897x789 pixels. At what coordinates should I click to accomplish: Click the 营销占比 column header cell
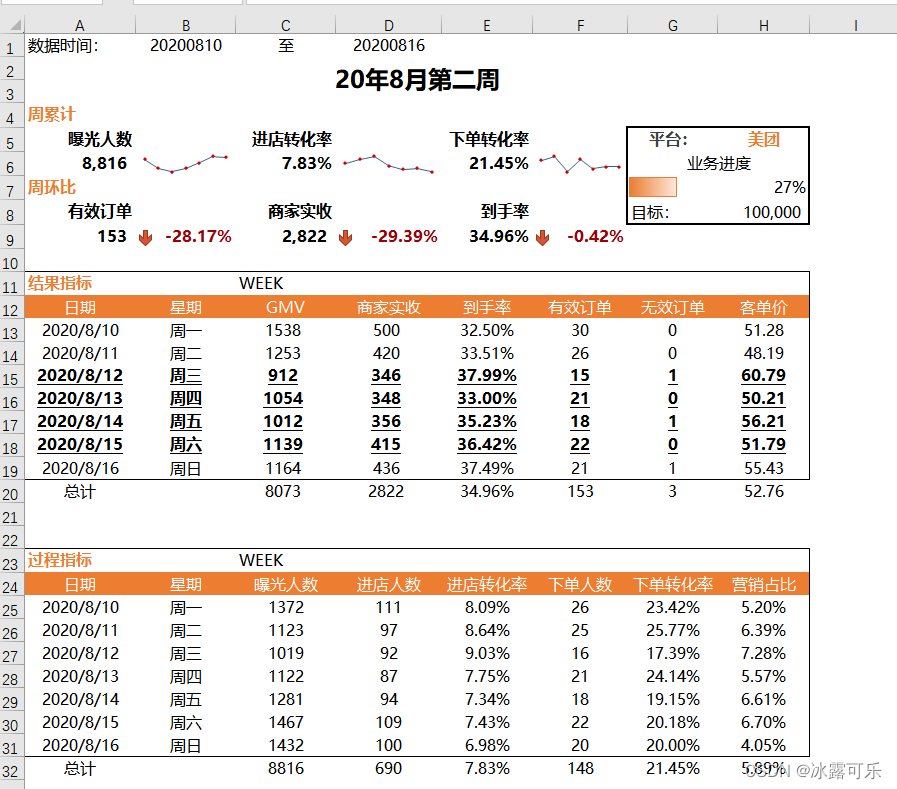764,584
